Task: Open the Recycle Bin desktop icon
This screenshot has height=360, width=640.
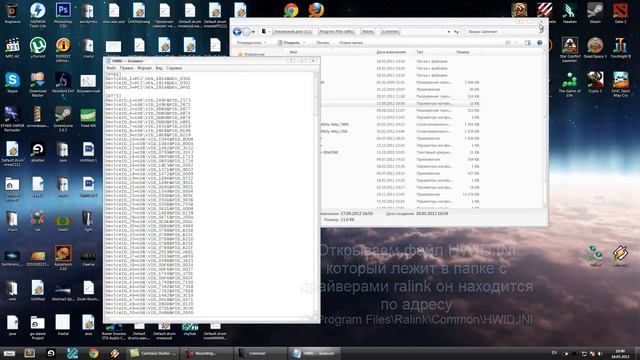Action: point(12,13)
